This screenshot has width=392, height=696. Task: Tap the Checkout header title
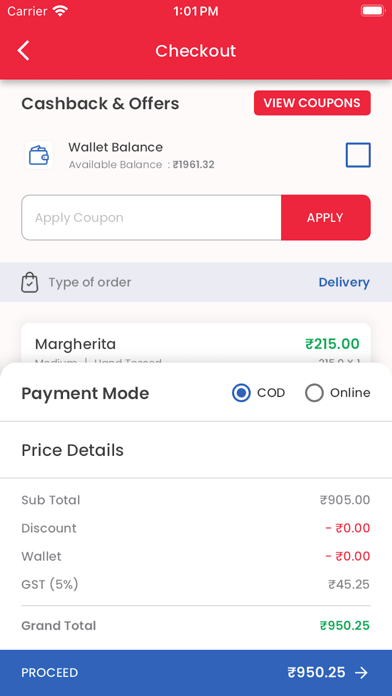coord(196,51)
